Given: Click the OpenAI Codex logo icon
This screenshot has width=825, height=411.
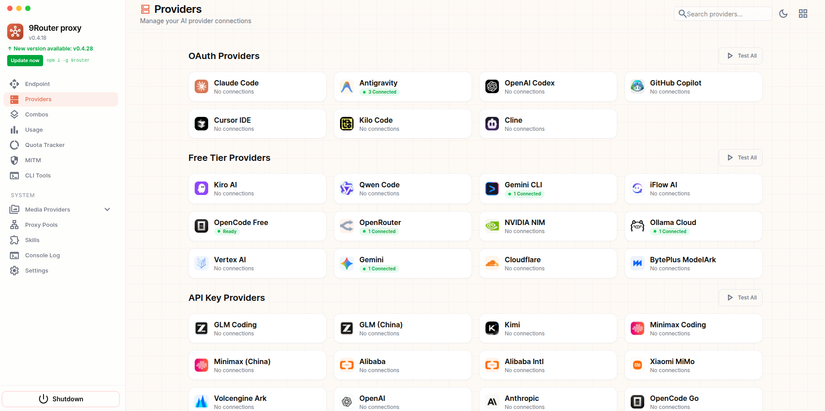Looking at the screenshot, I should pos(492,87).
